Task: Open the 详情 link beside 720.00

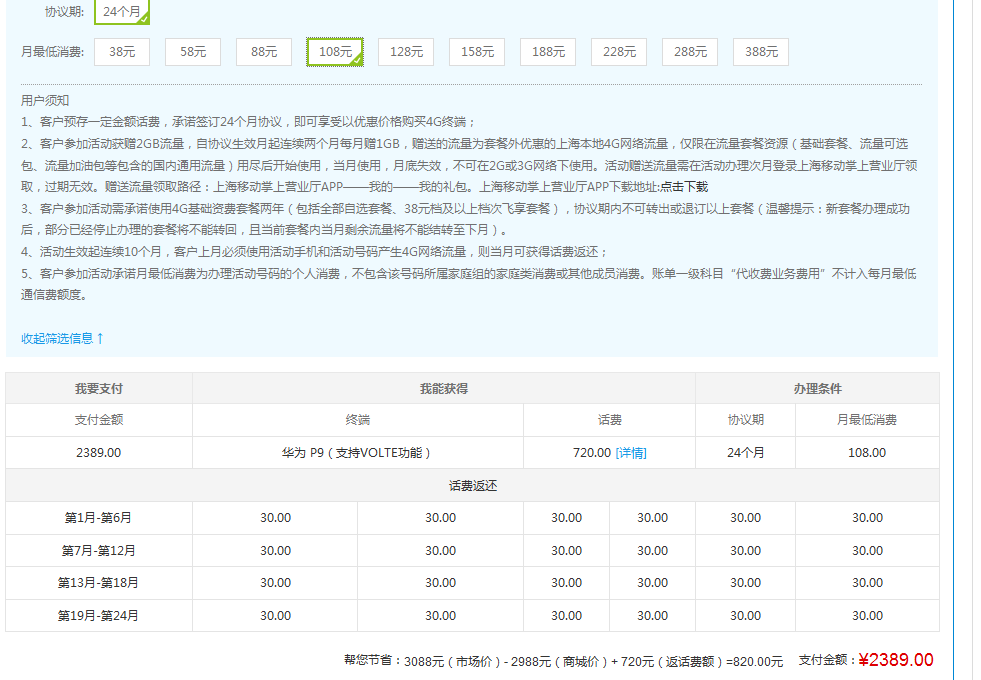Action: pyautogui.click(x=631, y=453)
